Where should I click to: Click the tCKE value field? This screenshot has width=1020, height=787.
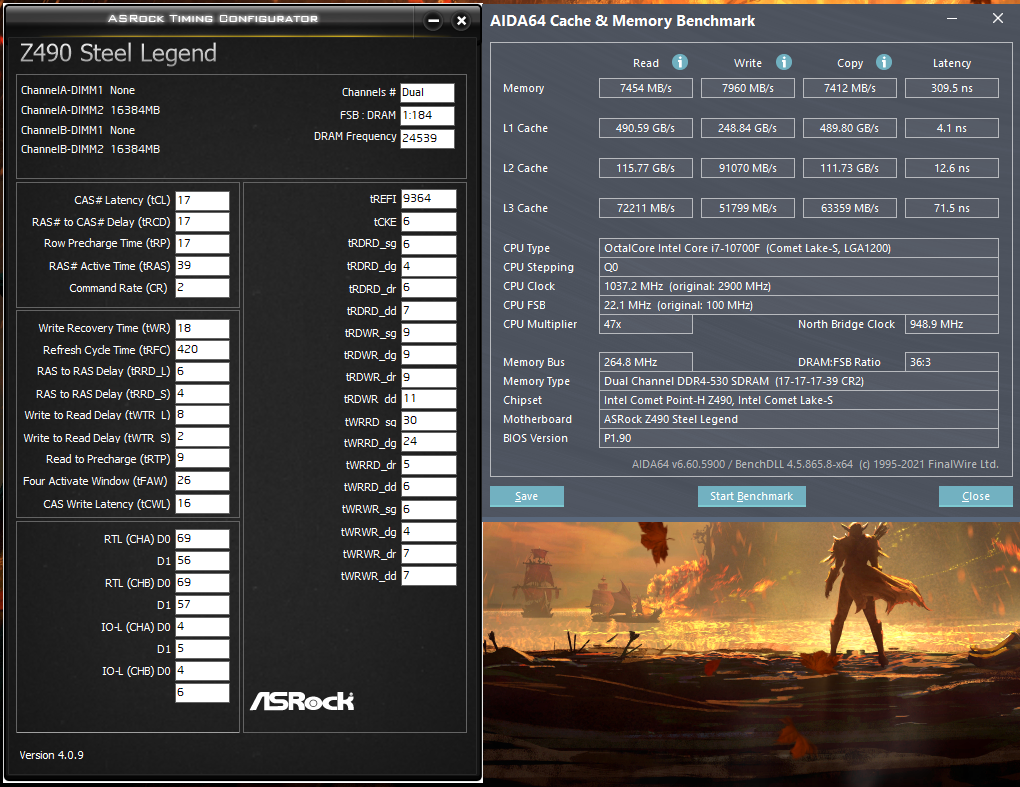[x=429, y=222]
